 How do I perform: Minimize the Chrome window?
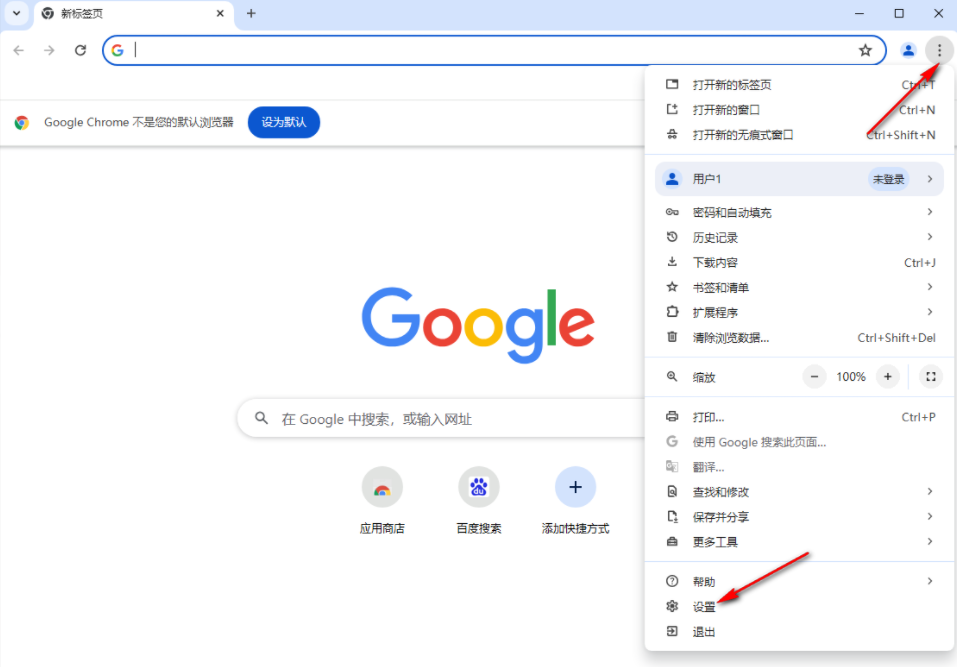pyautogui.click(x=859, y=13)
